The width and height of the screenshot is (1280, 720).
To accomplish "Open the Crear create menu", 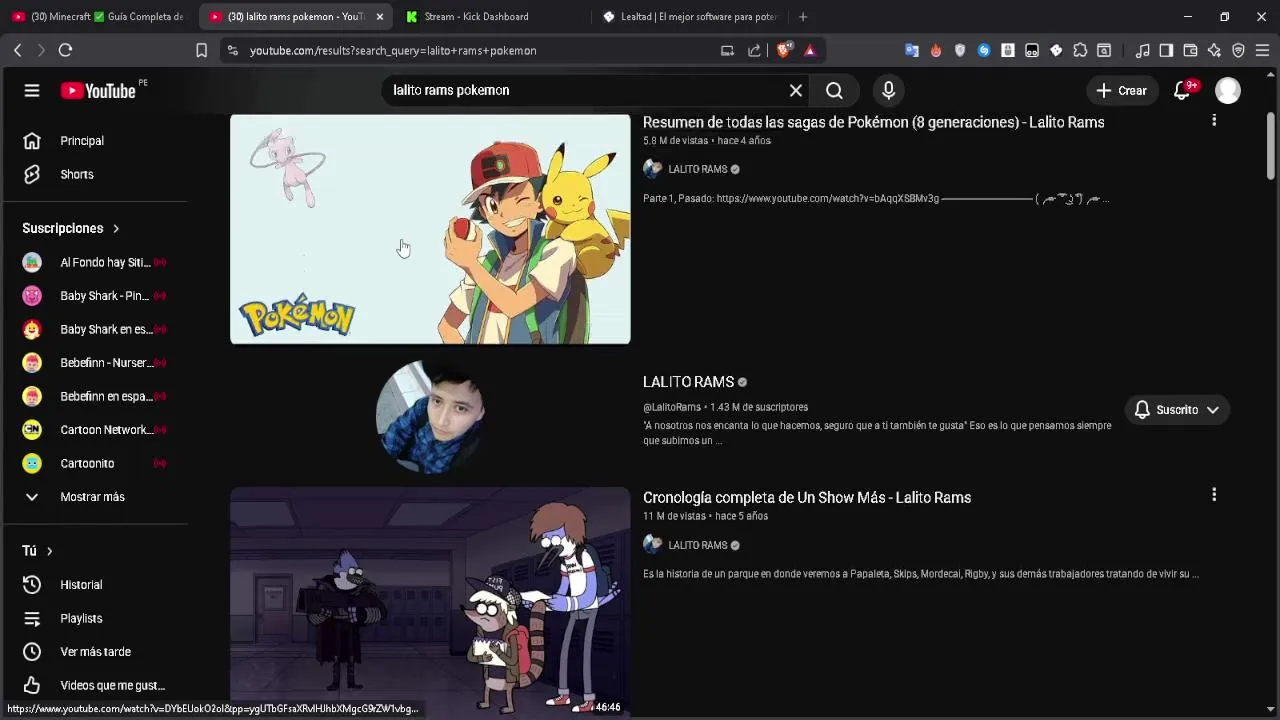I will [x=1121, y=91].
